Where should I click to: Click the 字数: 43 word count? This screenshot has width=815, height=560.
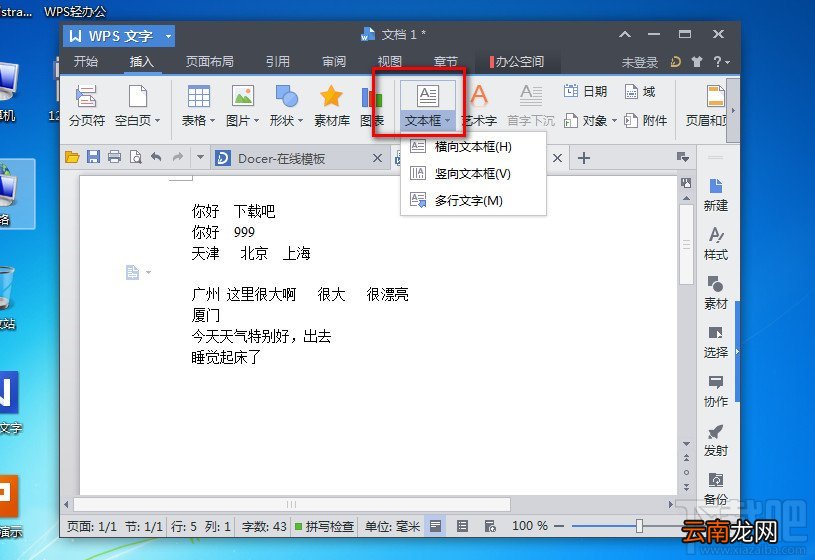[x=264, y=526]
